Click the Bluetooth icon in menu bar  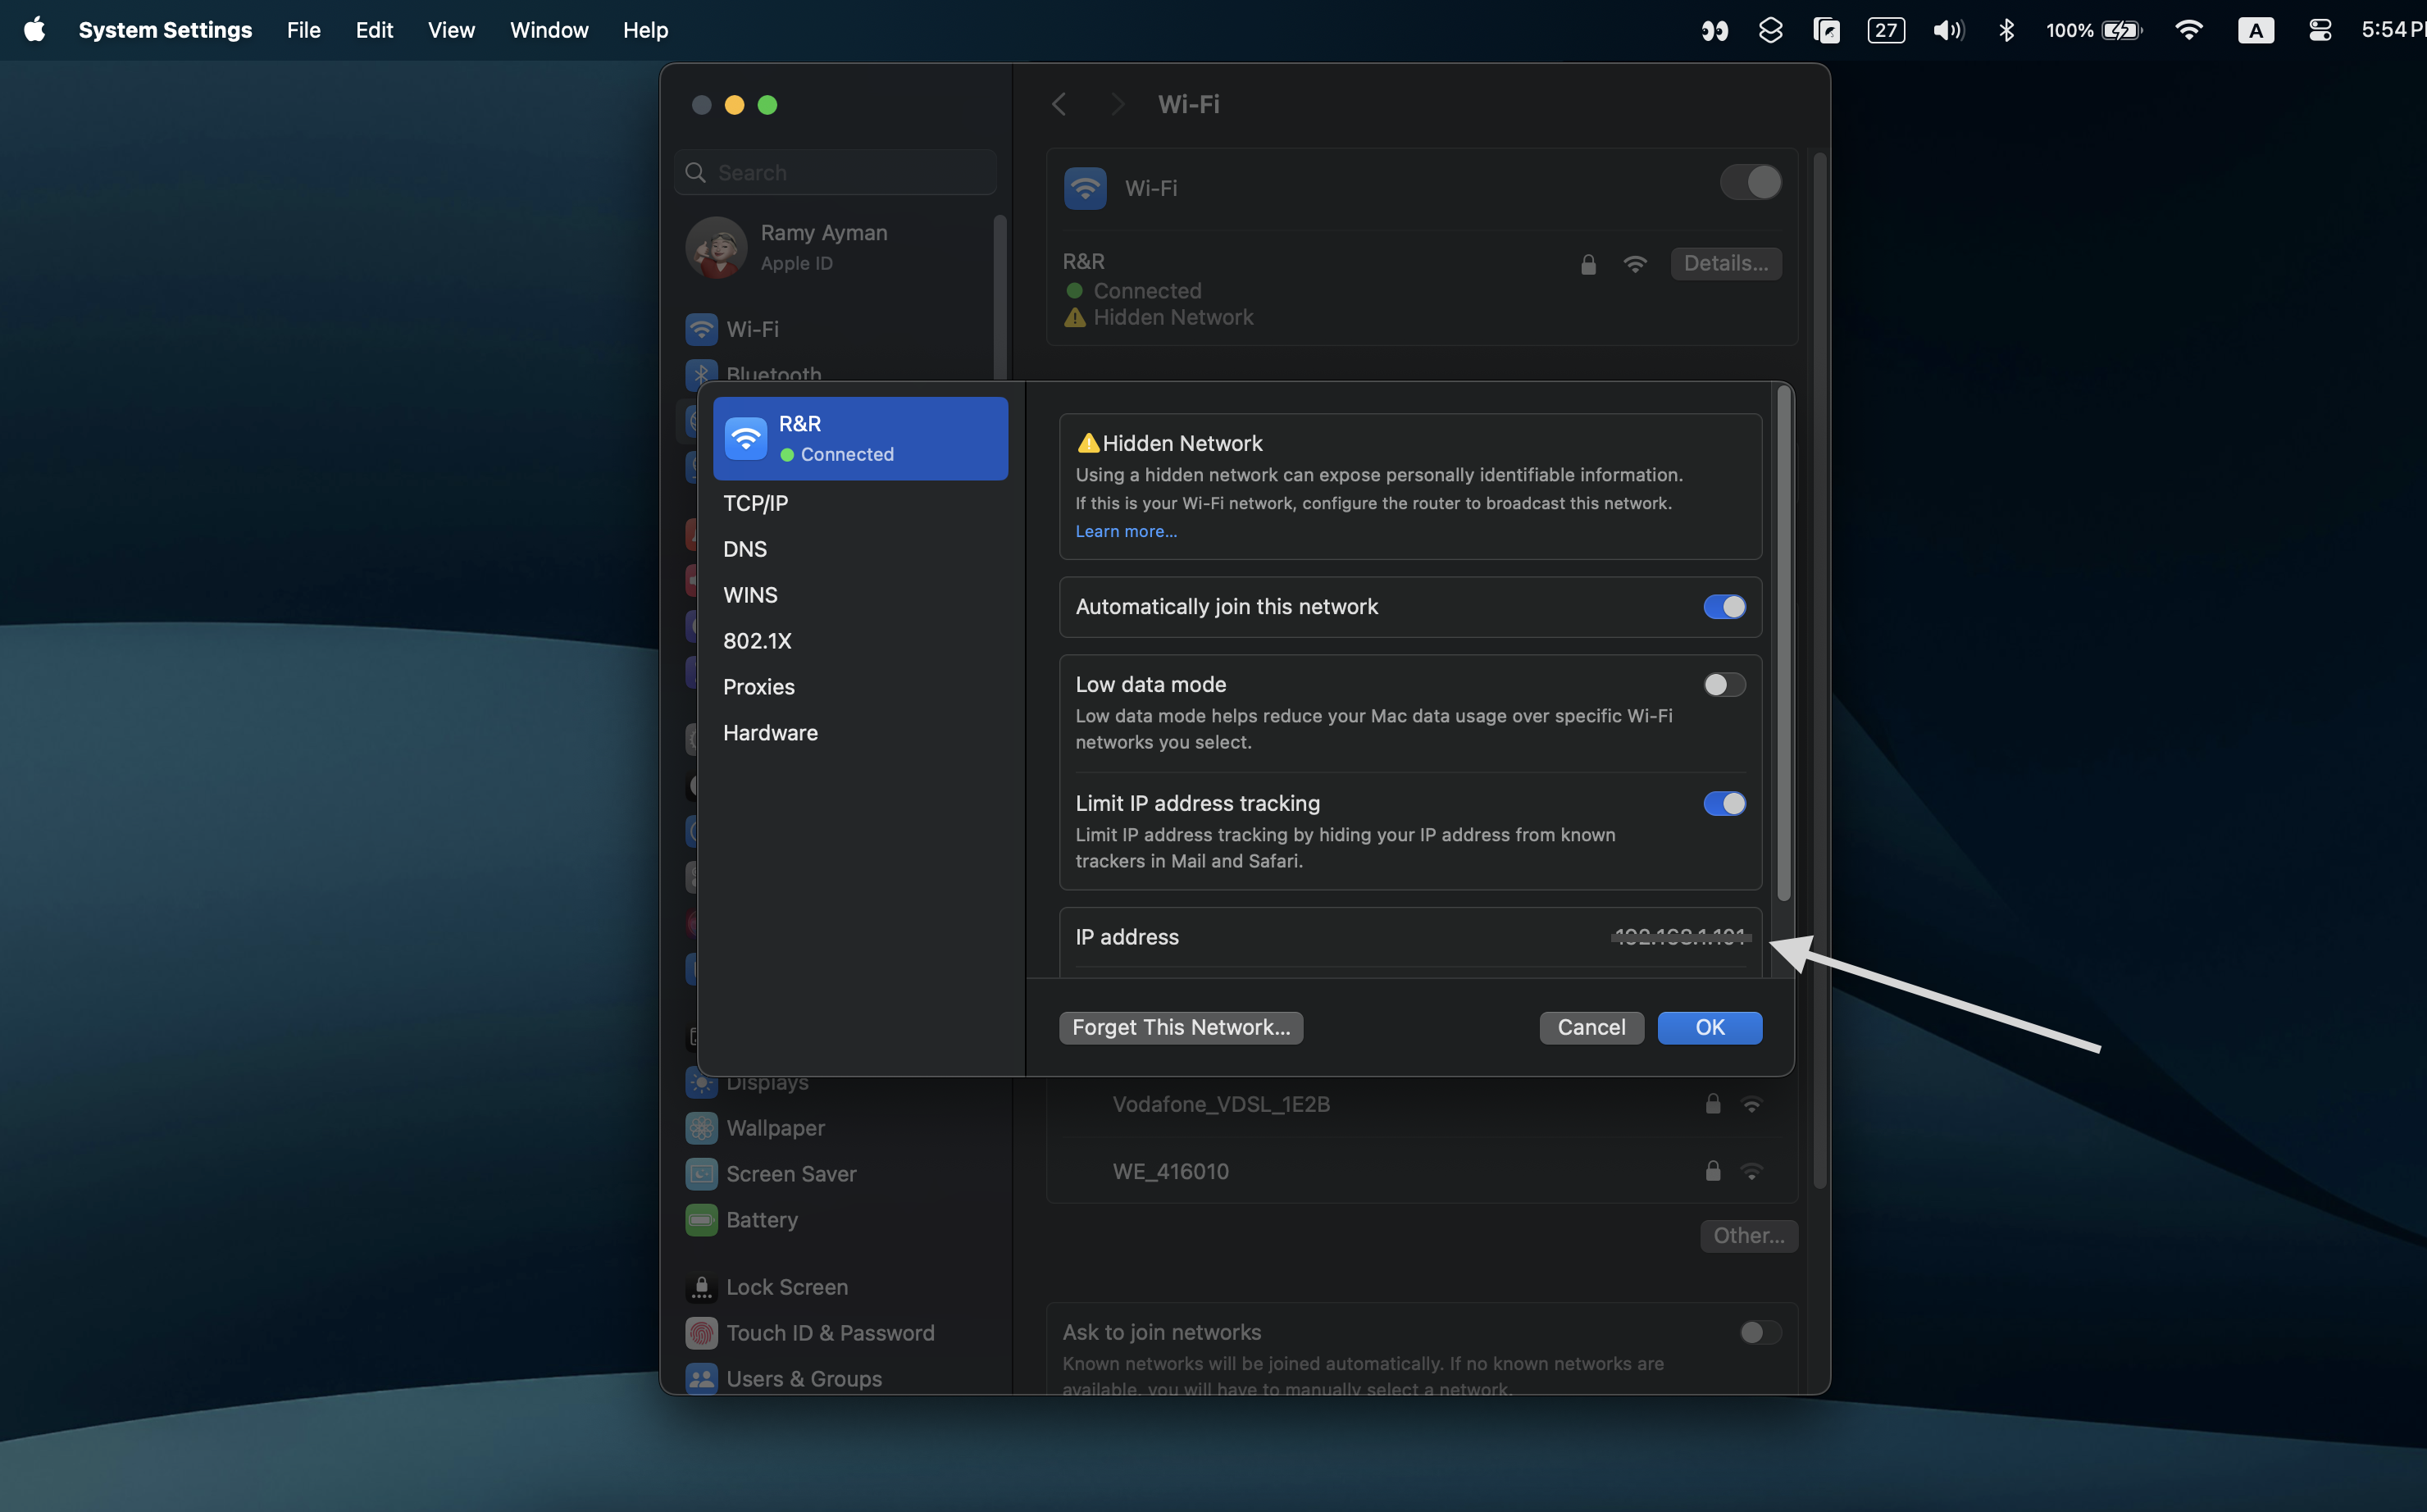pyautogui.click(x=2004, y=30)
